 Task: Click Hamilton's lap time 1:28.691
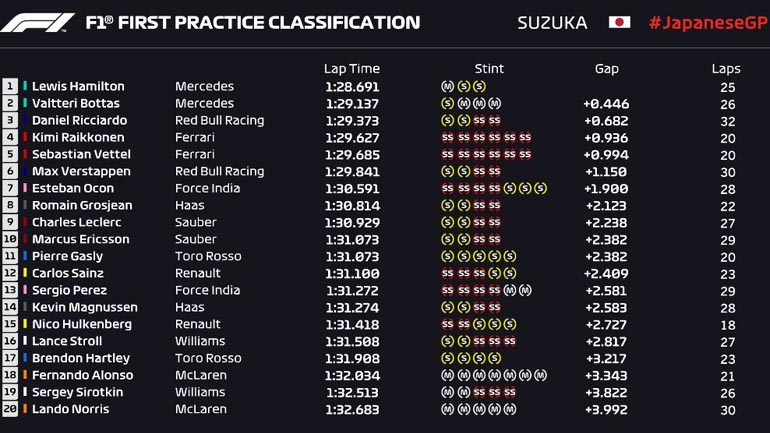tap(352, 87)
